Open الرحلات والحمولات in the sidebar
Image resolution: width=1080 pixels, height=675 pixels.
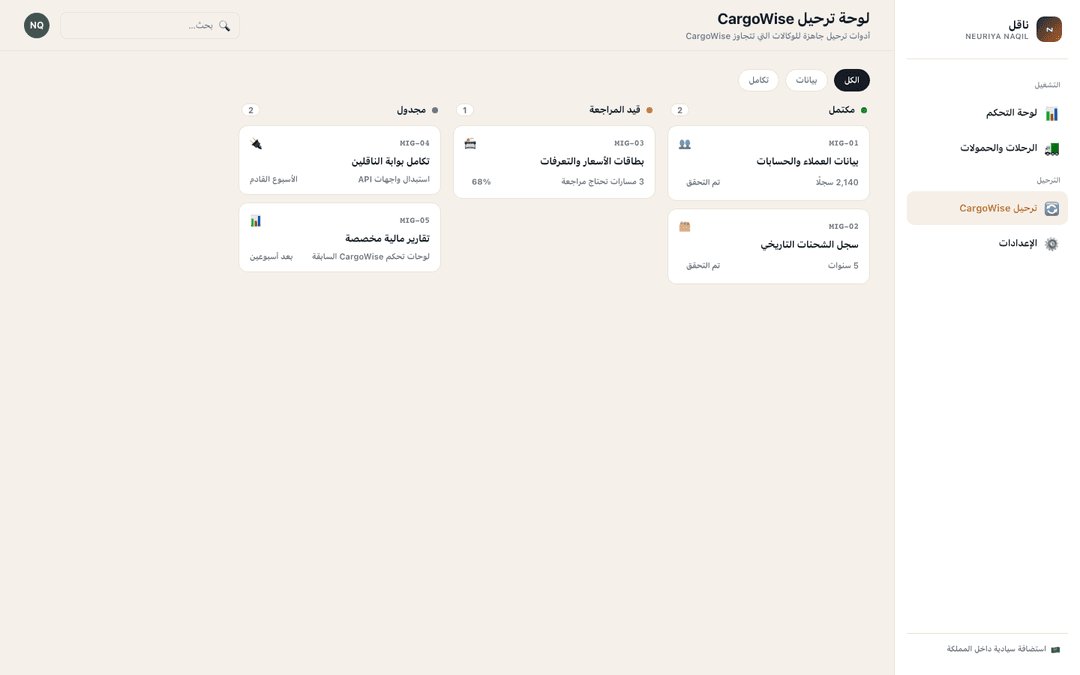coord(987,149)
